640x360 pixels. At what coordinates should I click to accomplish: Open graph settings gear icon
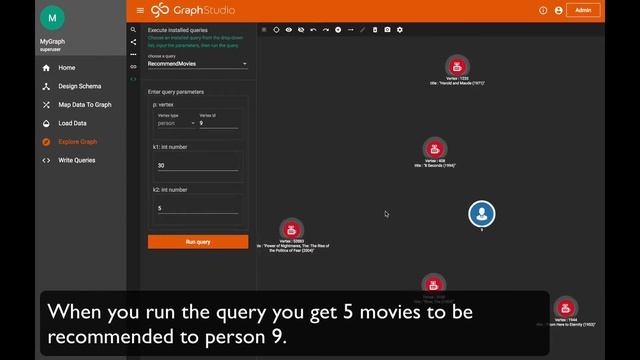tap(400, 30)
